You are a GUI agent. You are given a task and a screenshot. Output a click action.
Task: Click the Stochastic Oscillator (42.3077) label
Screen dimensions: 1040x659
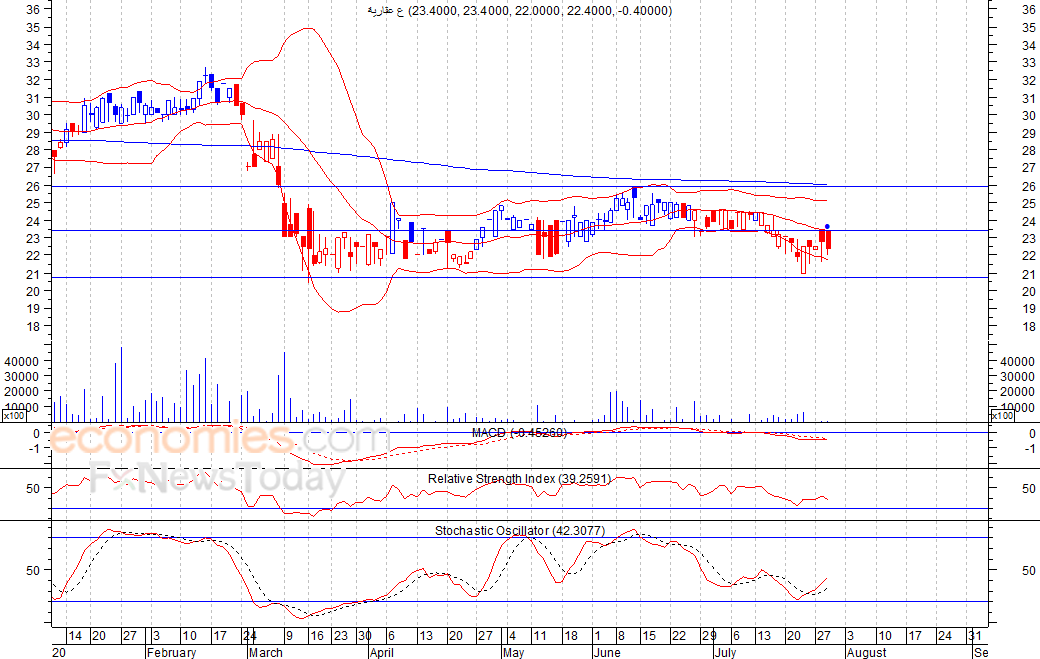(x=520, y=530)
